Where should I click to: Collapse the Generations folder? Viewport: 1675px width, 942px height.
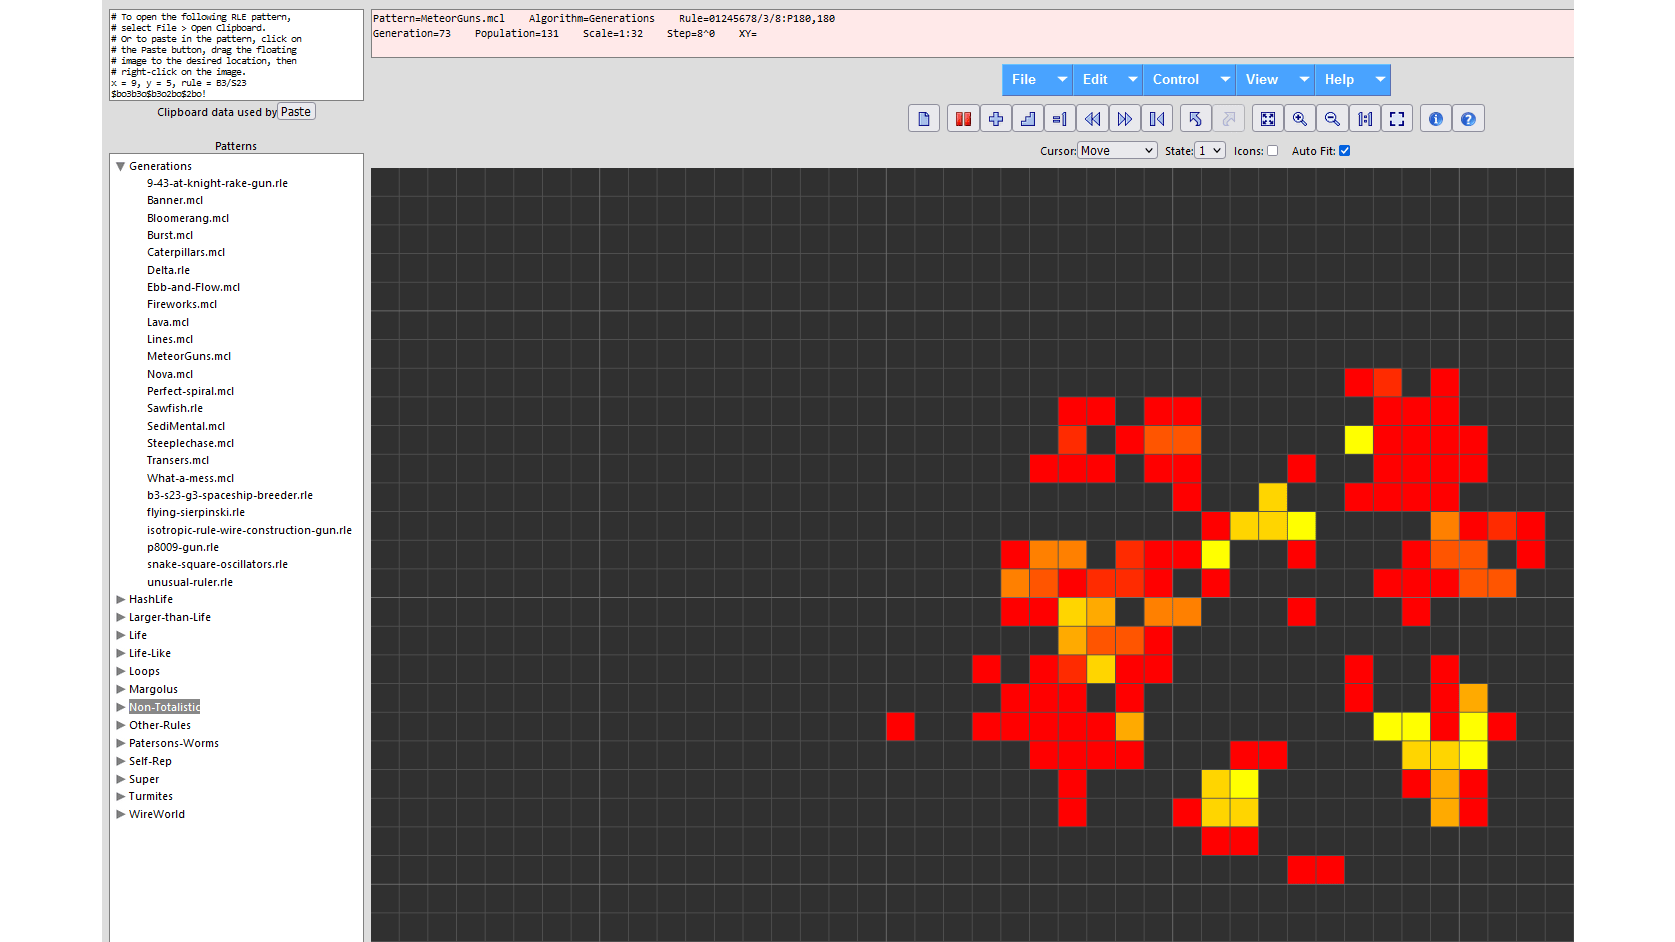tap(120, 167)
